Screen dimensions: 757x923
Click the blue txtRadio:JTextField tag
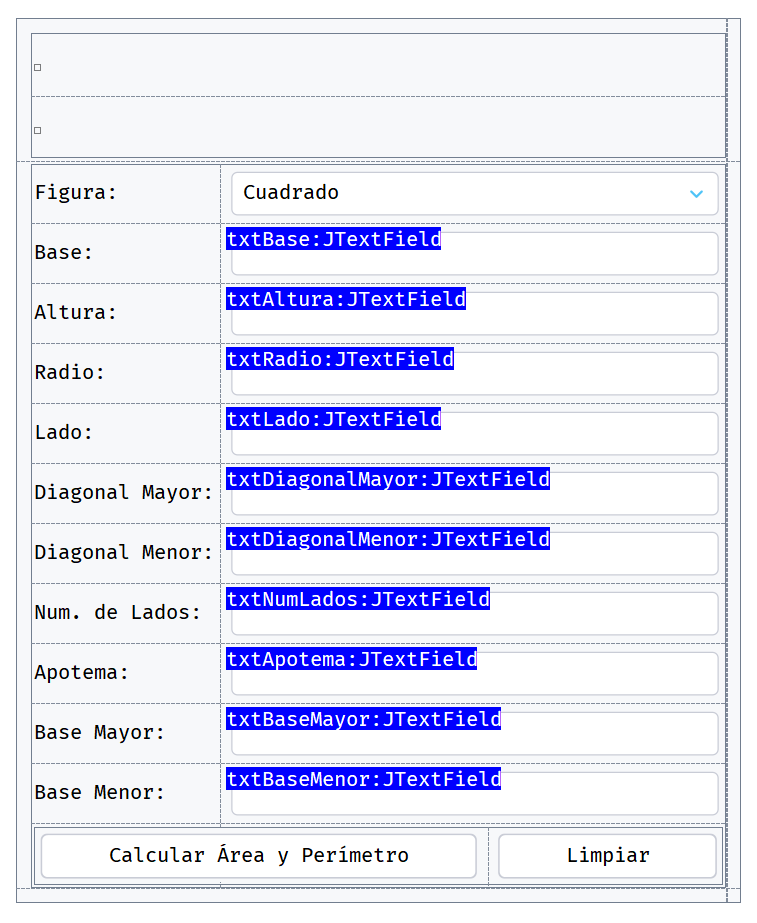(340, 359)
